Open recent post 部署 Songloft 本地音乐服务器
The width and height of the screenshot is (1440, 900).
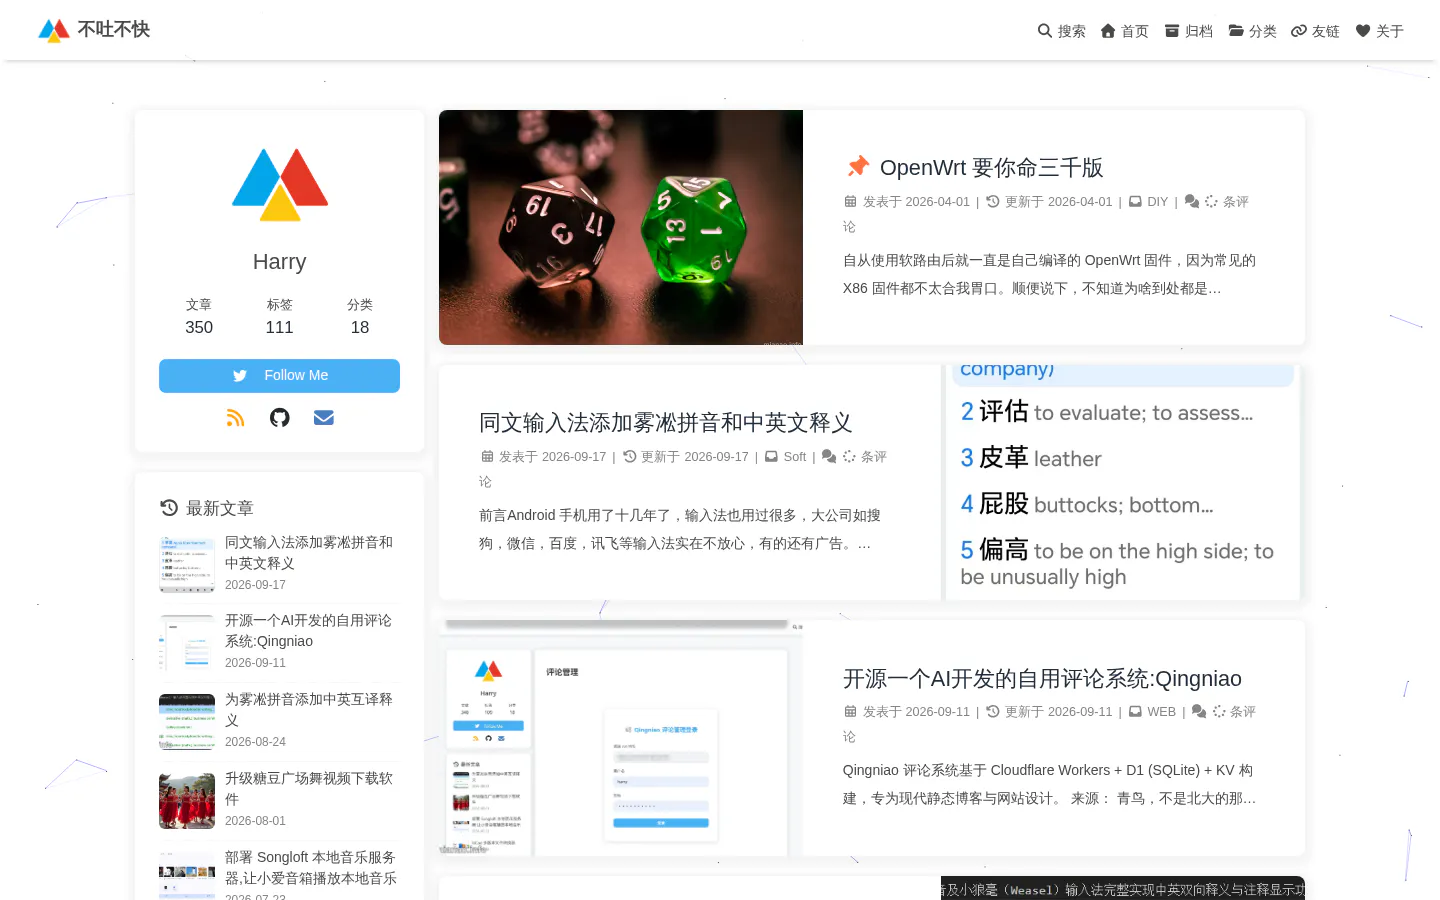311,868
